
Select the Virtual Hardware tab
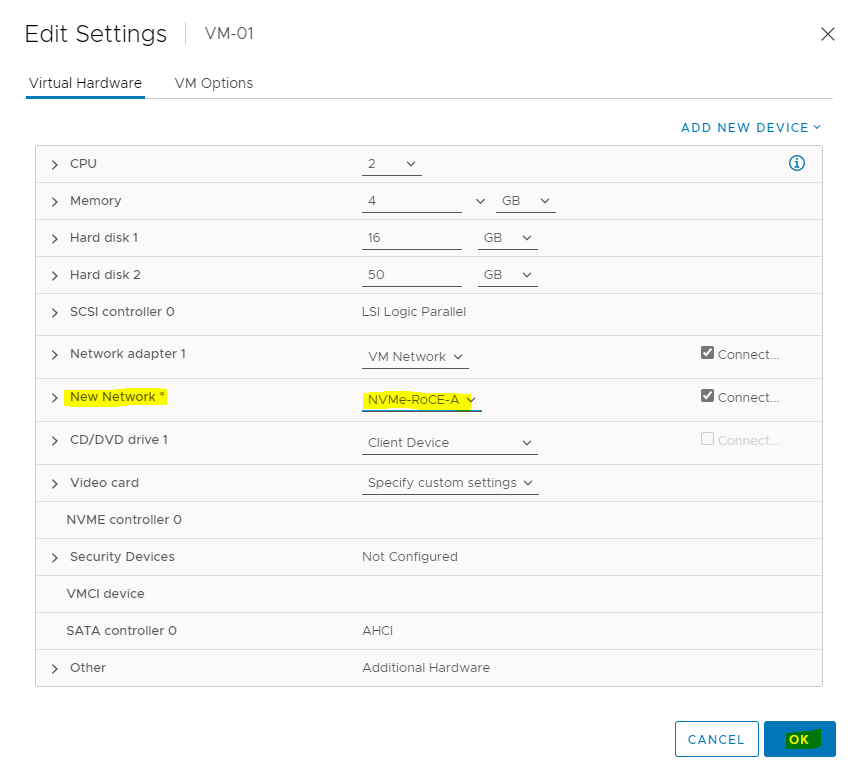pyautogui.click(x=85, y=83)
